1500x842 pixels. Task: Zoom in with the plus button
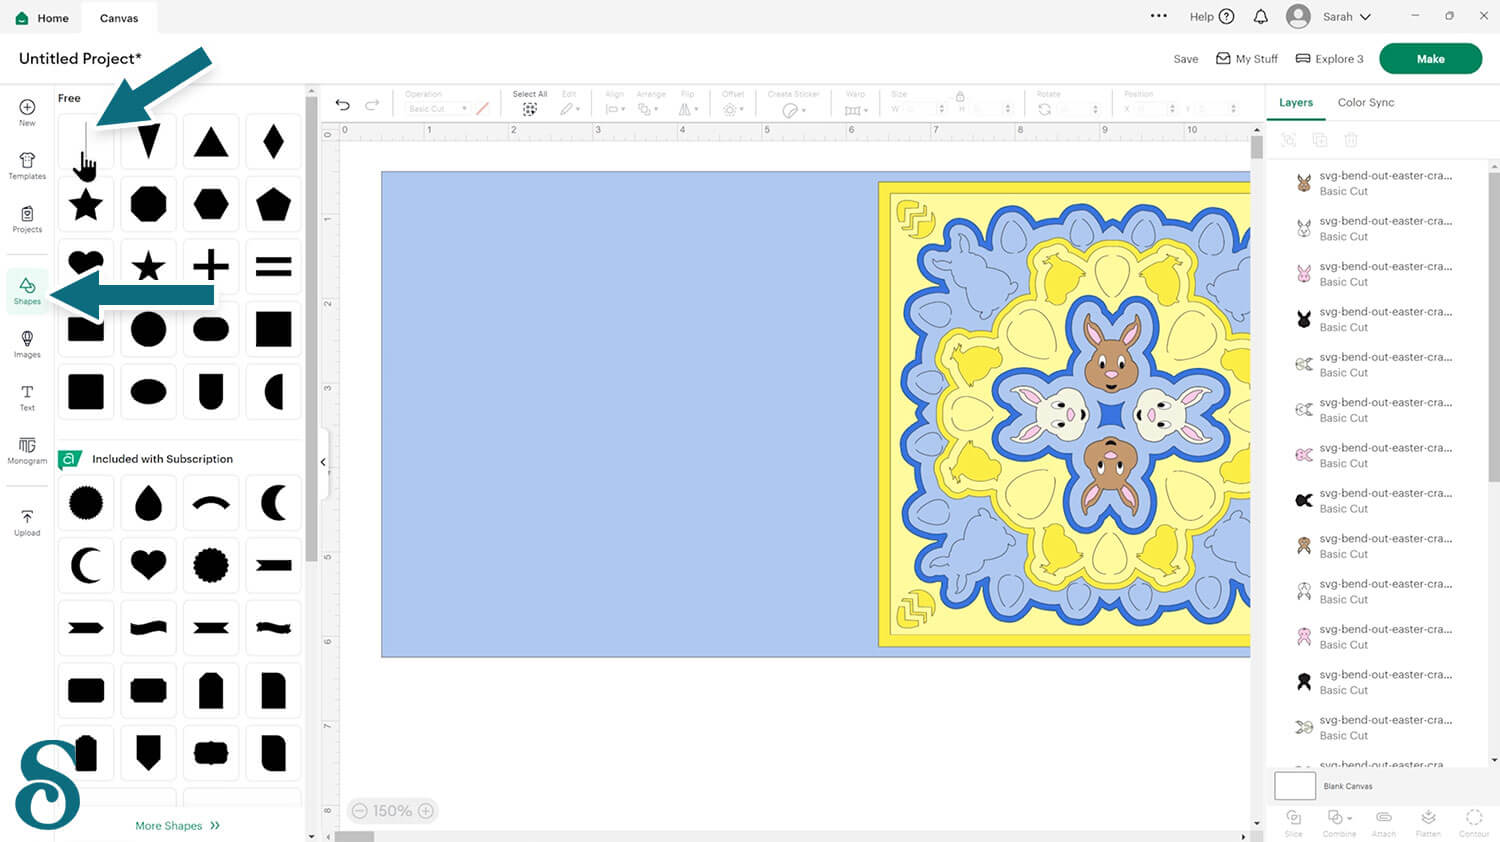coord(426,811)
